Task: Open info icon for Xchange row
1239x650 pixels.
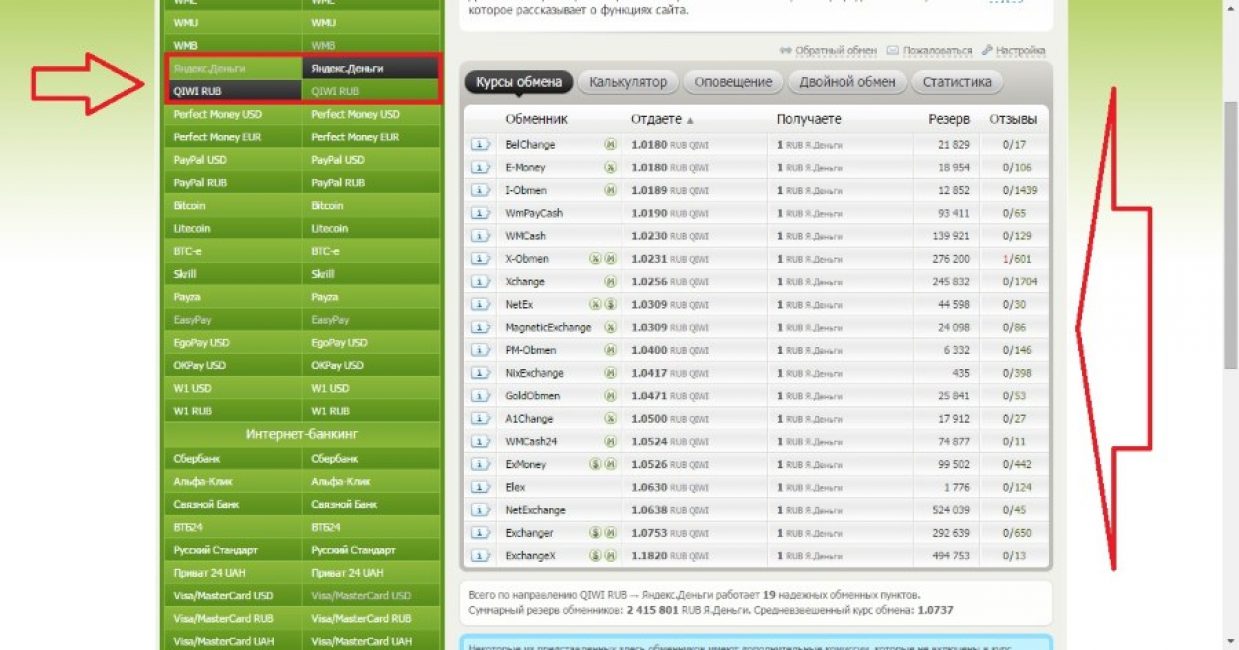Action: 480,282
